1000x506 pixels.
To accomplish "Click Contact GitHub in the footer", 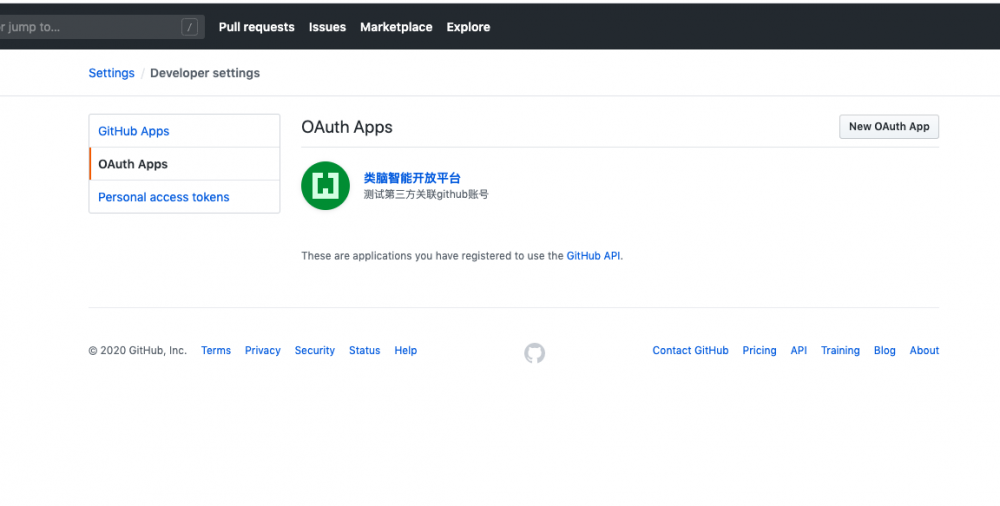I will tap(690, 351).
